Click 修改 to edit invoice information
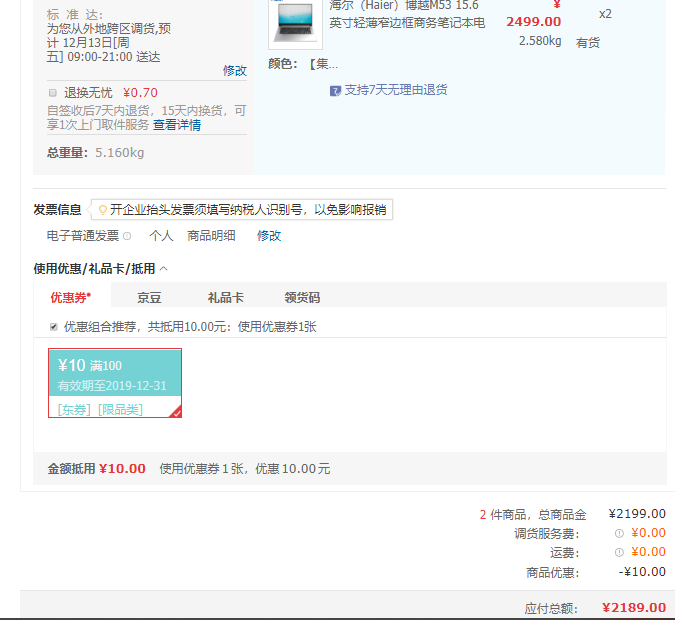 click(x=269, y=236)
